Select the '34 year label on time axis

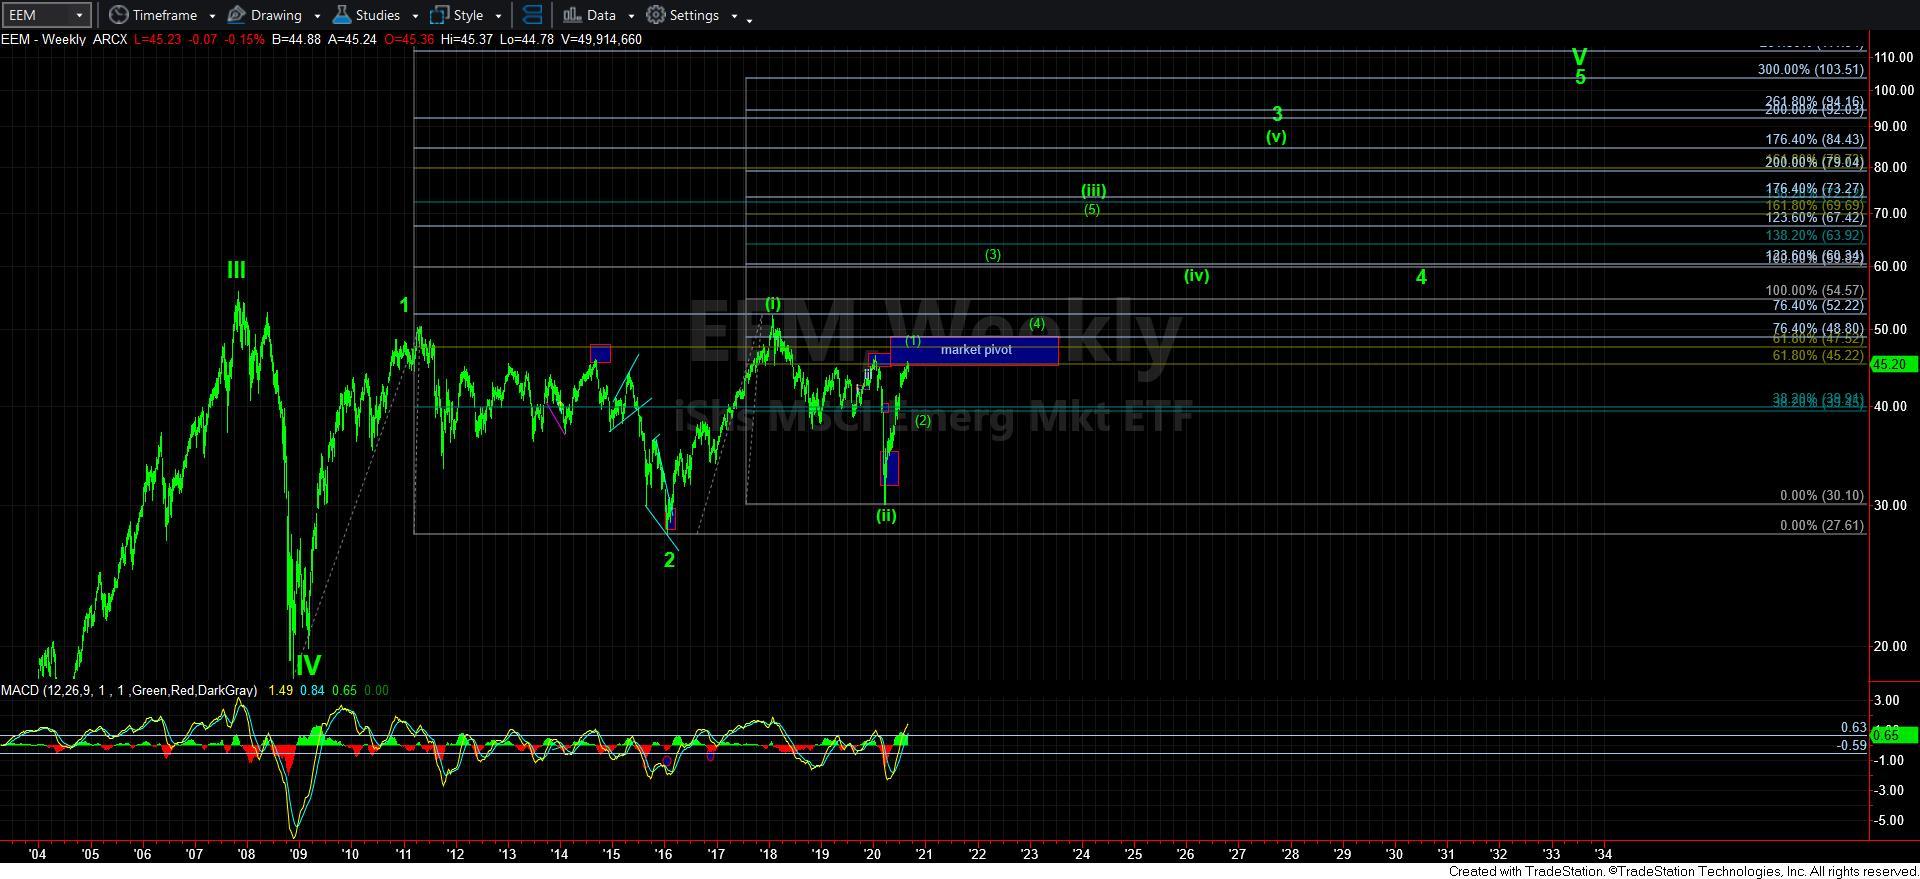1603,854
